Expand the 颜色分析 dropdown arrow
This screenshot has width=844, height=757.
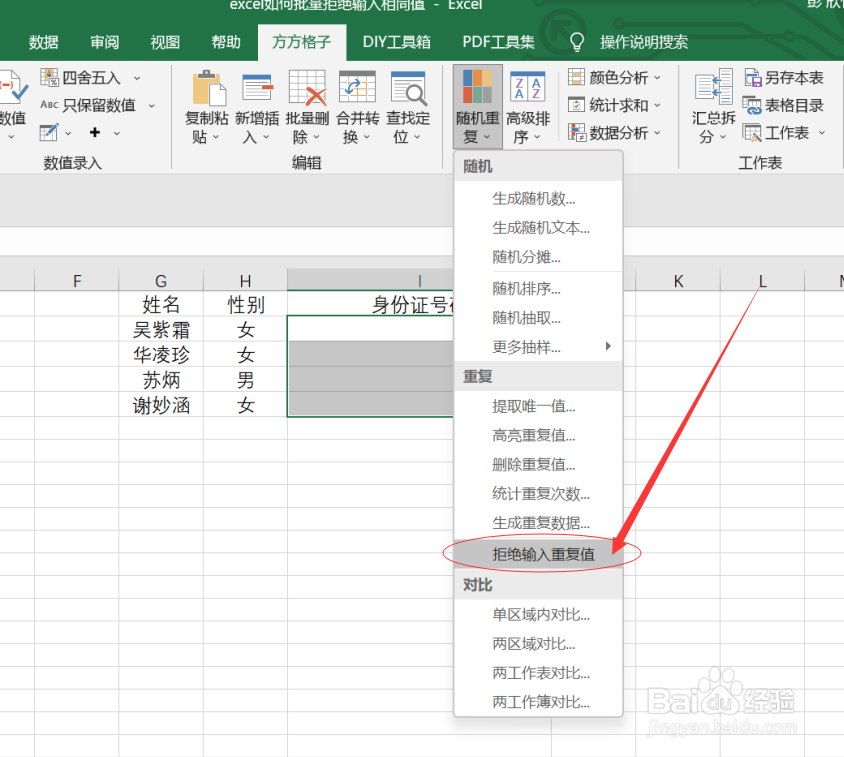(x=657, y=78)
